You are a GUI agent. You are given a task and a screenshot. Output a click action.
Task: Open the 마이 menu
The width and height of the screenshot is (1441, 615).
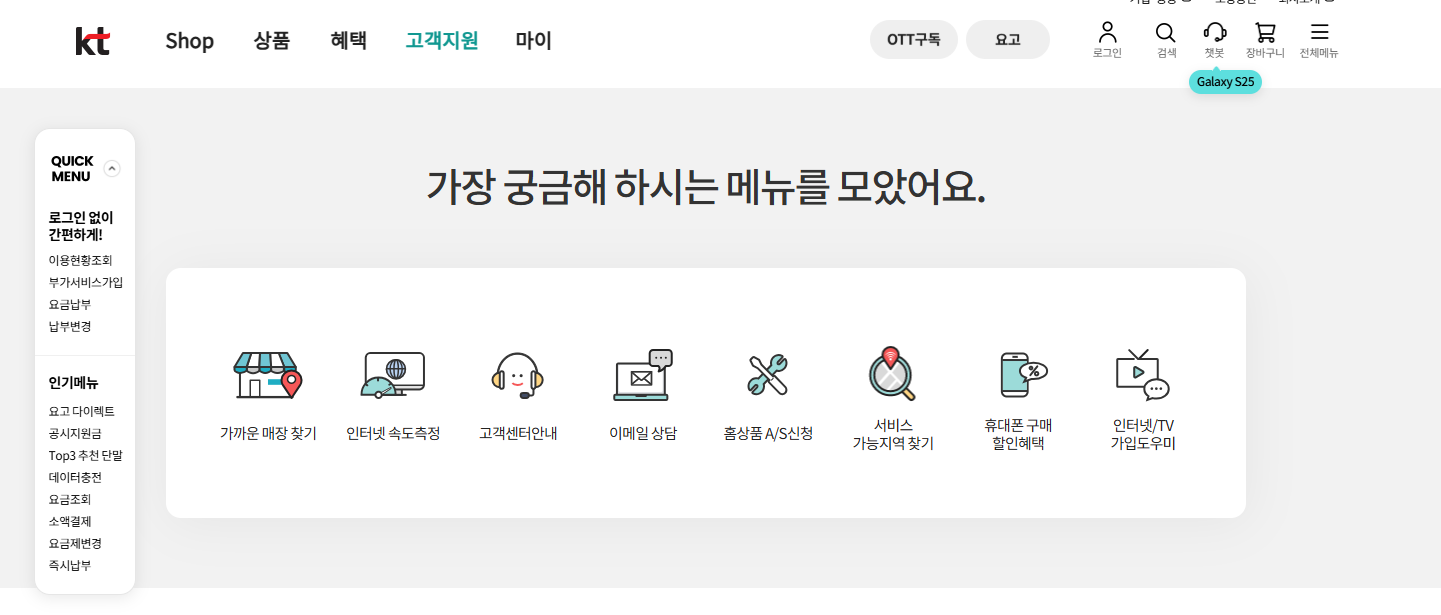click(x=534, y=41)
